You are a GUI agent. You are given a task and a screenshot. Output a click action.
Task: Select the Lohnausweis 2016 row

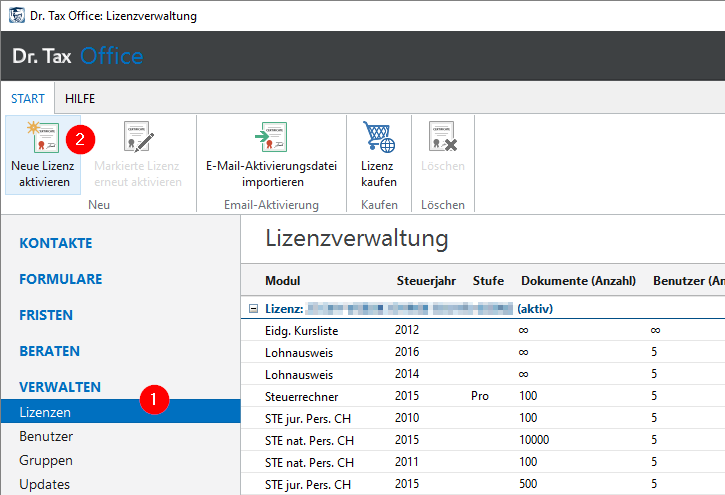pos(483,352)
